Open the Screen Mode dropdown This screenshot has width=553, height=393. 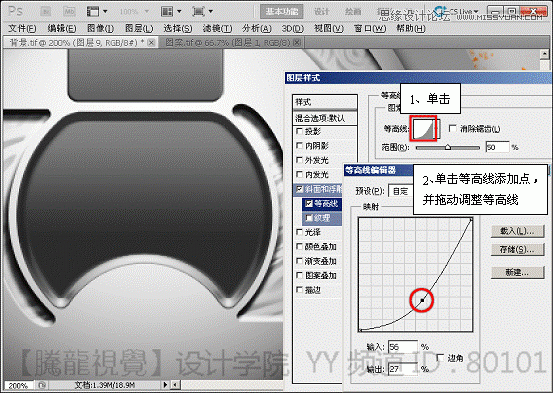pyautogui.click(x=202, y=11)
